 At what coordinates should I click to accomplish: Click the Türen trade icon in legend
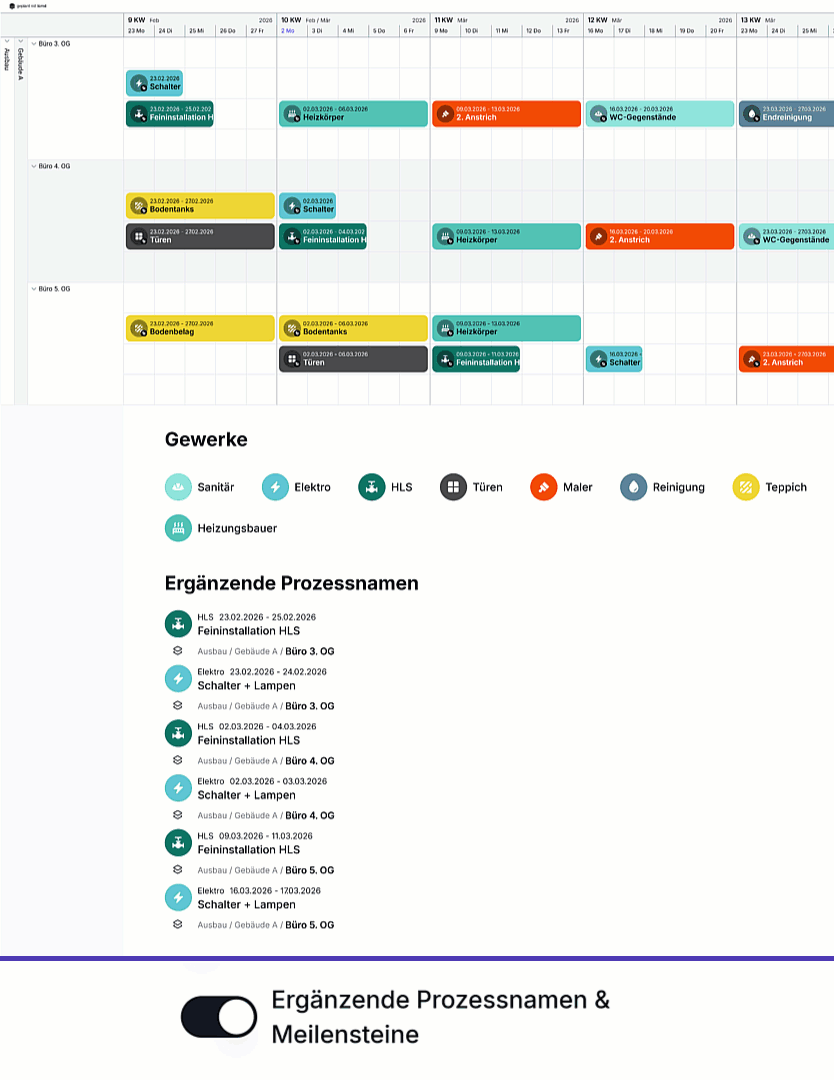[x=453, y=487]
